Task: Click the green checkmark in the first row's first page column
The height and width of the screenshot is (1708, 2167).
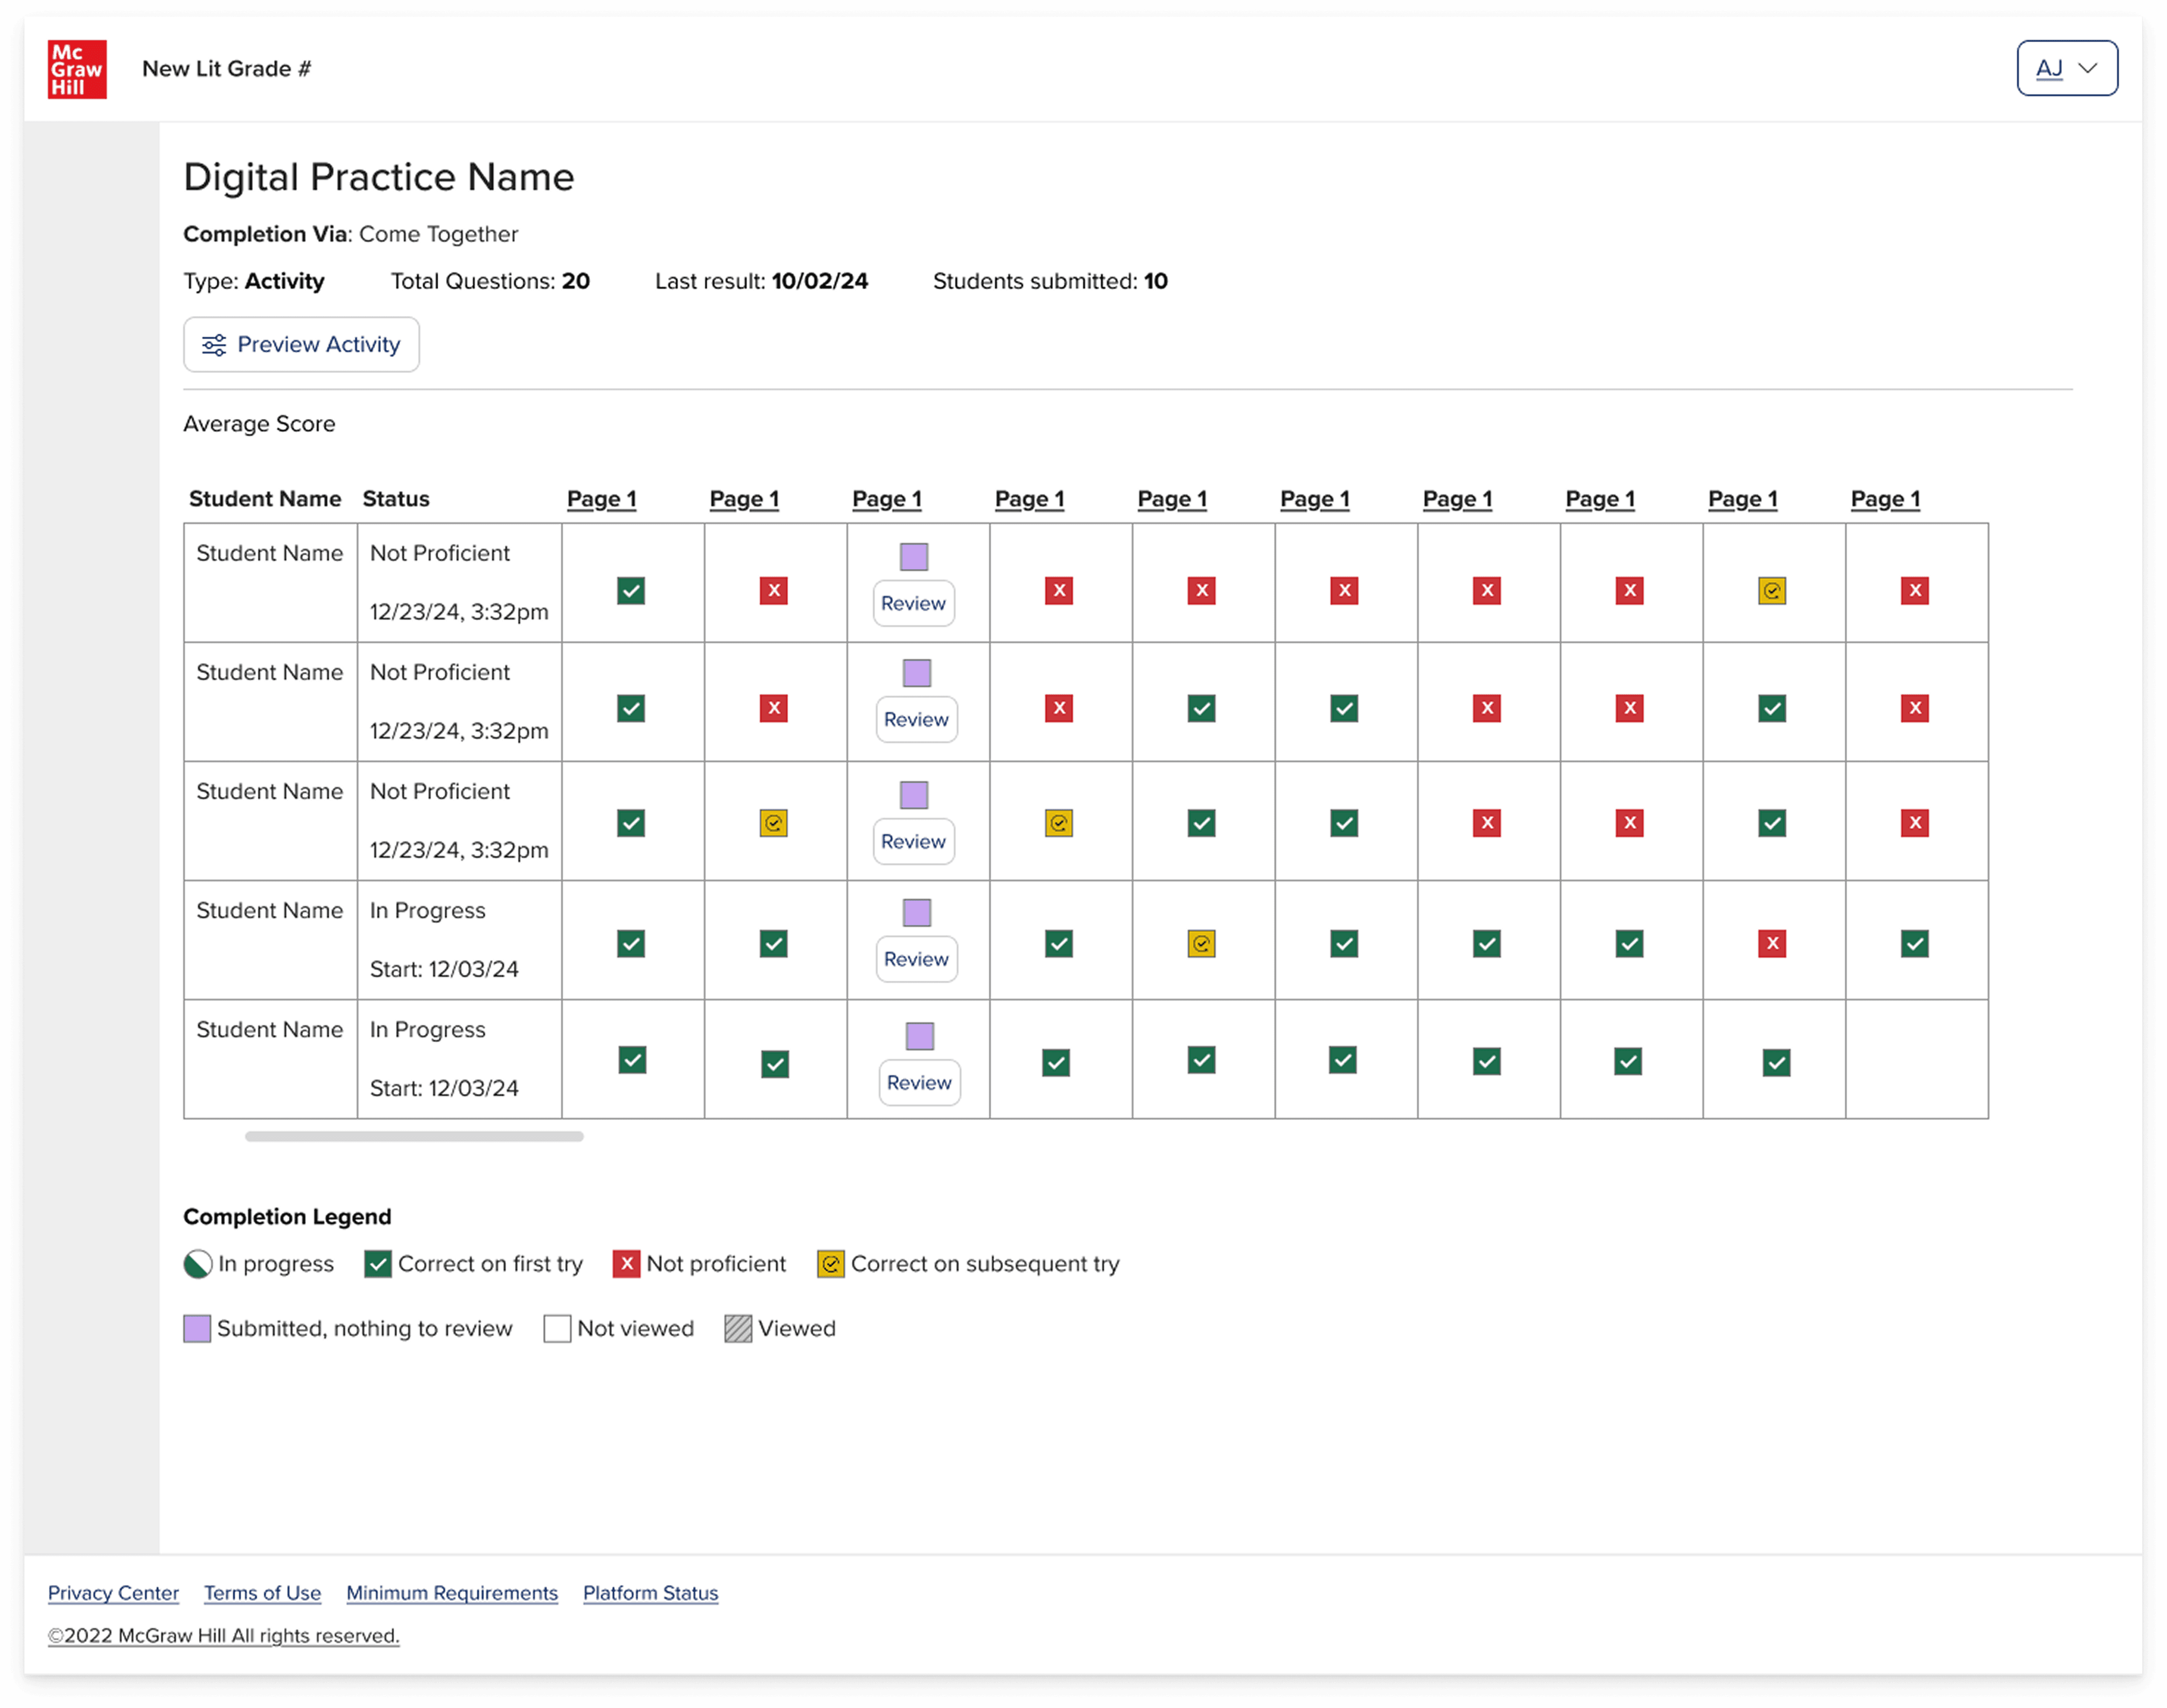Action: [631, 591]
